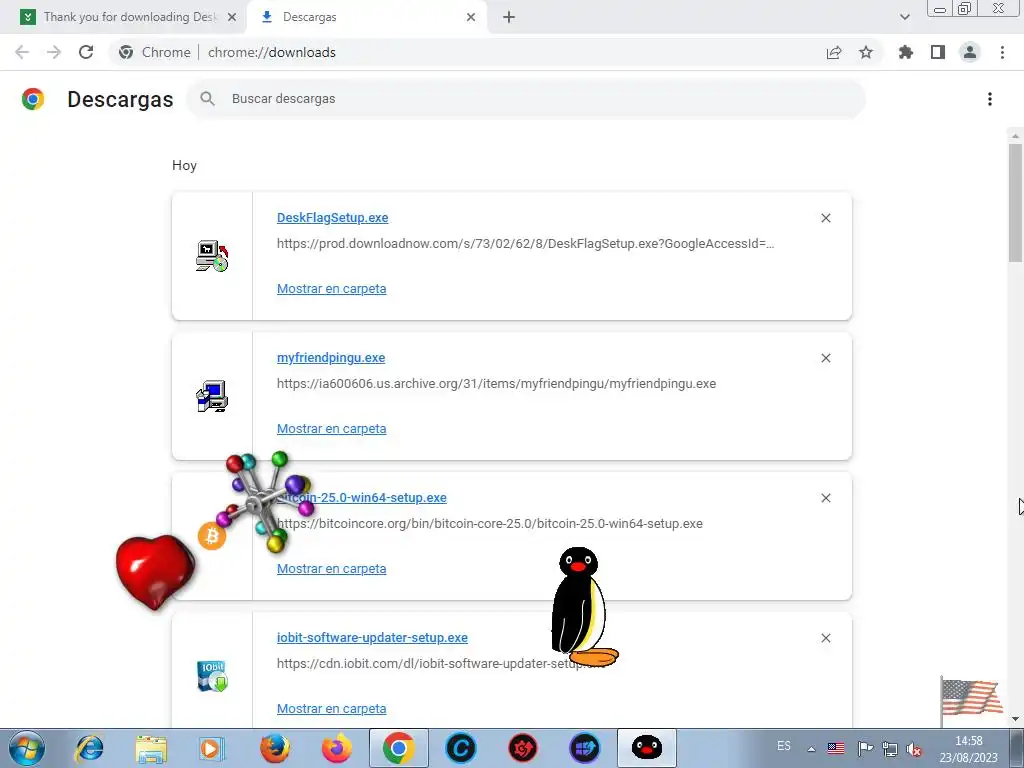Open the Pingu app taskbar button

coord(647,748)
